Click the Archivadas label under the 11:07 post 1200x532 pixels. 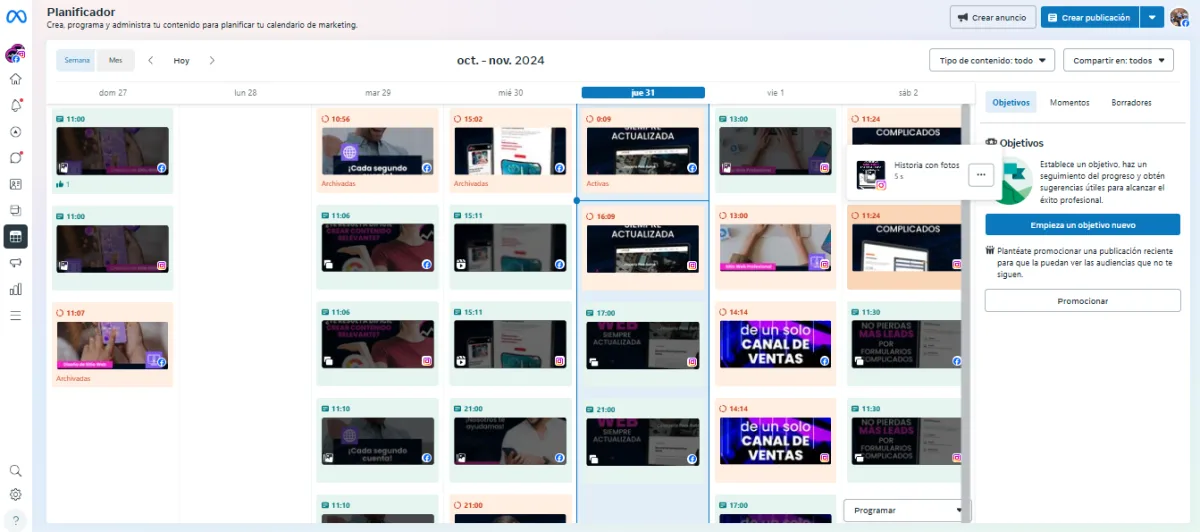click(x=73, y=378)
